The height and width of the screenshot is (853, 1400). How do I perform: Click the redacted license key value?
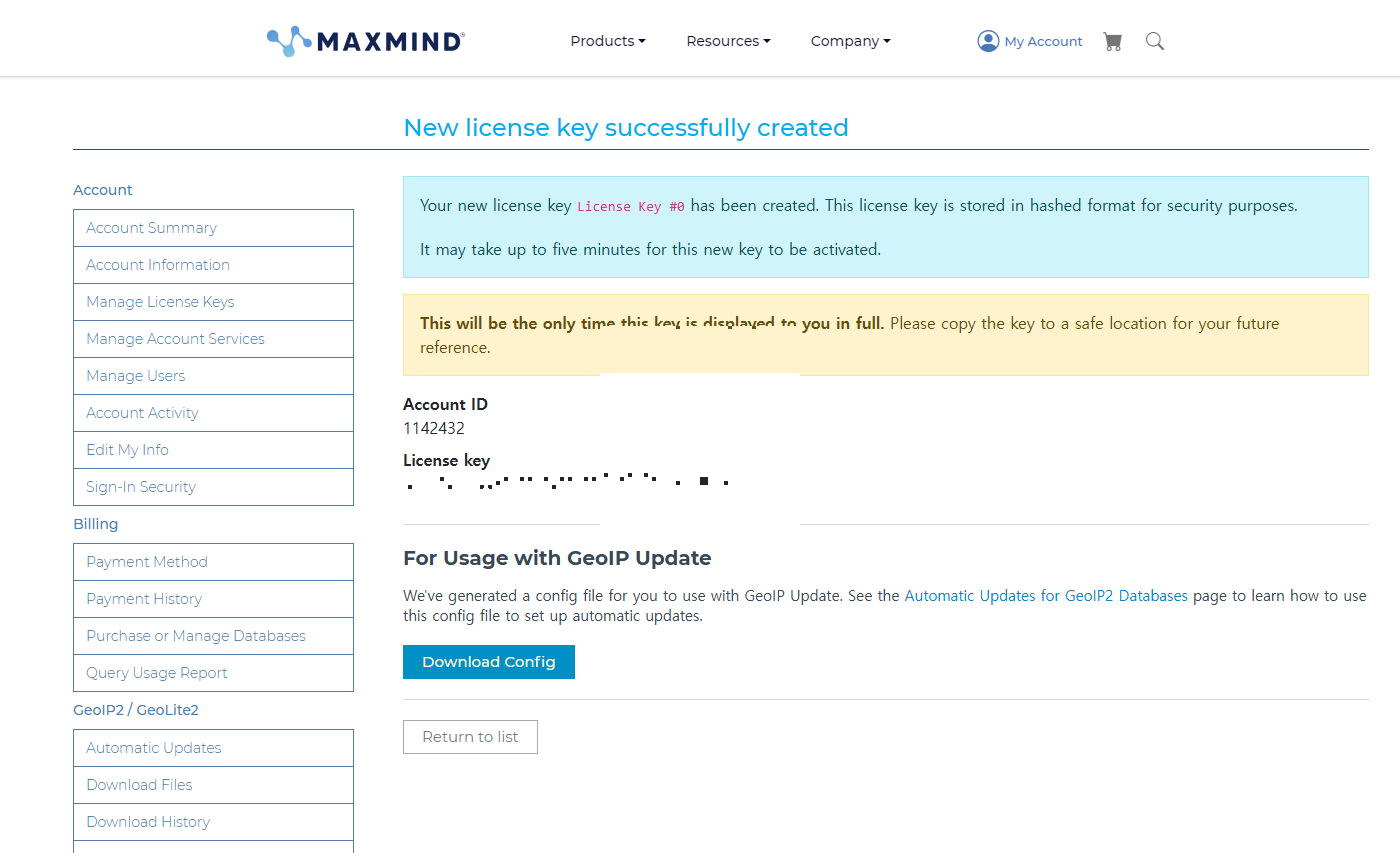coord(567,482)
